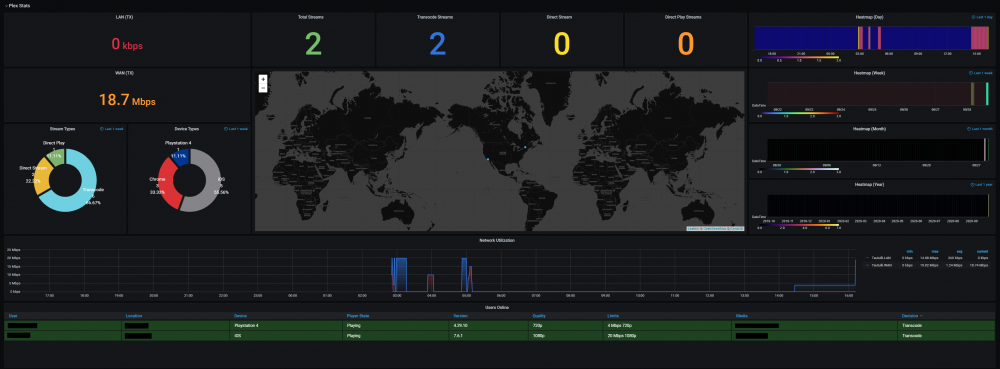Zoom out on the world map

[x=263, y=88]
